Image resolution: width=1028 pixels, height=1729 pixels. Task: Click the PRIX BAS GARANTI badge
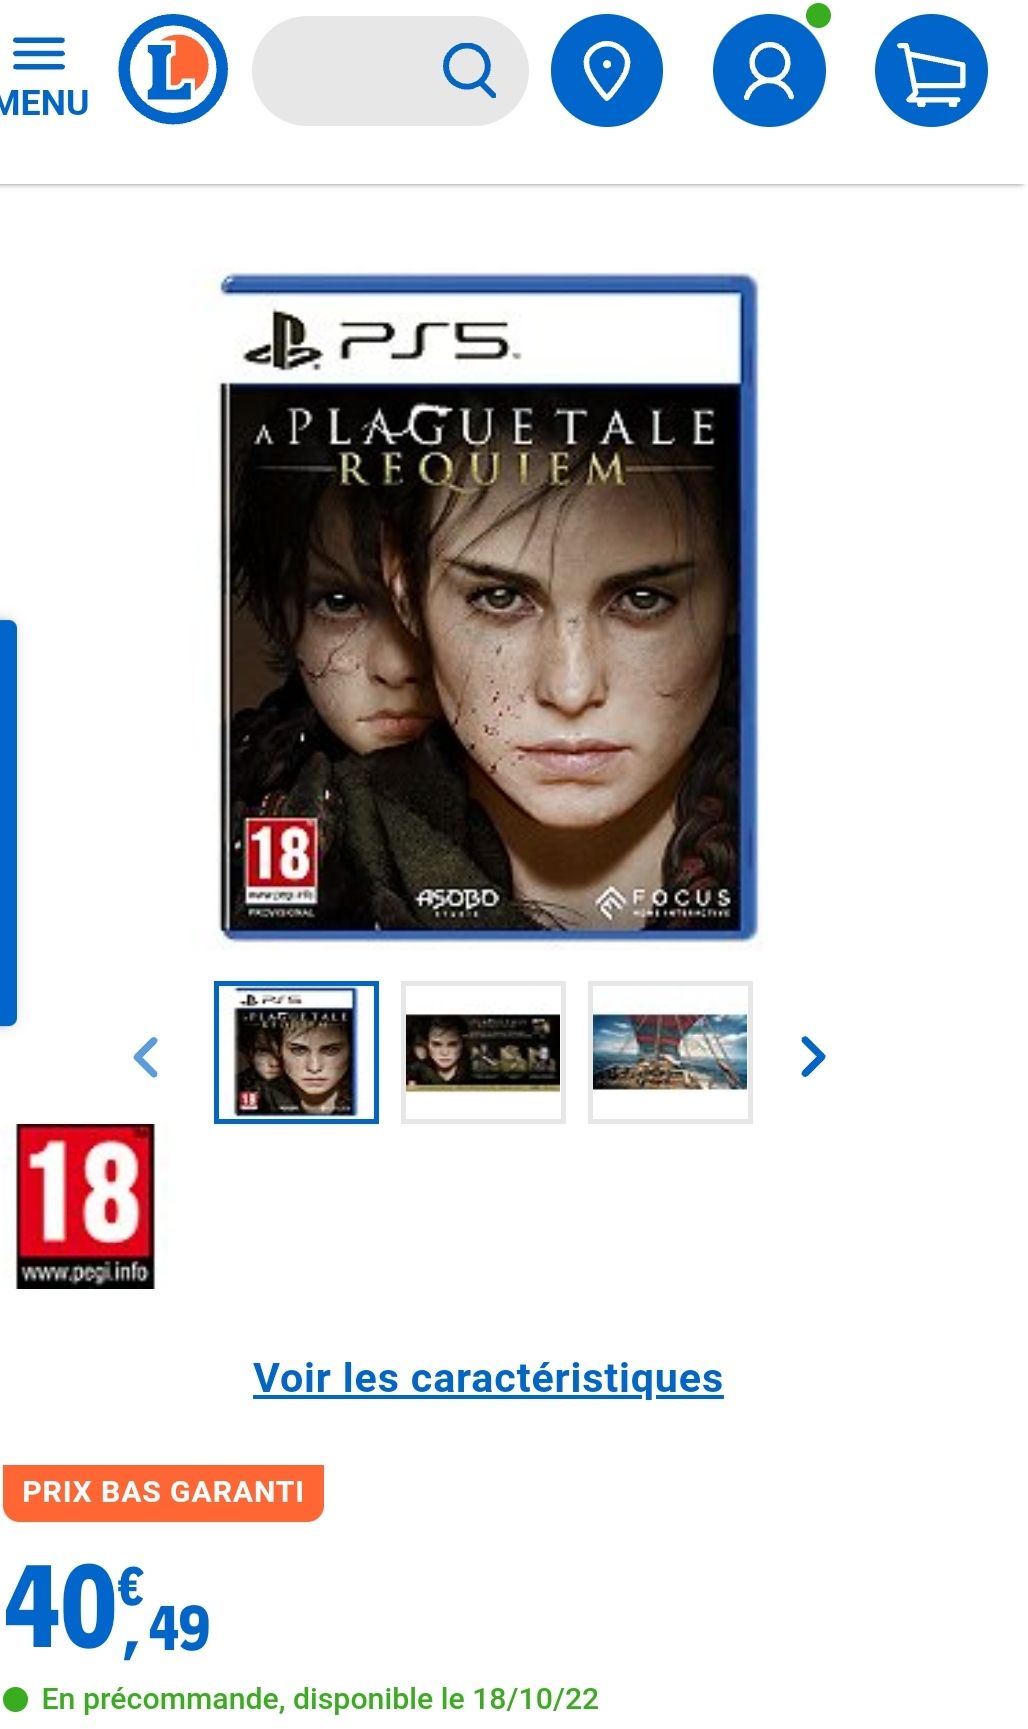[163, 1492]
